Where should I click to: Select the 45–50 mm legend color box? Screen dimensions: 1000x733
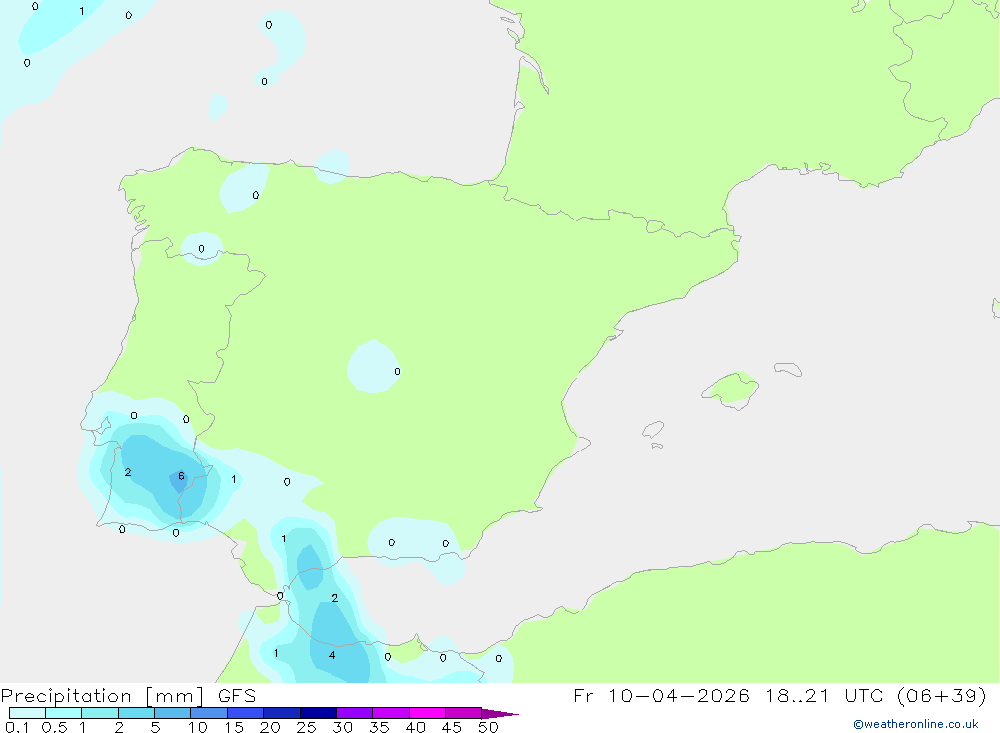464,713
